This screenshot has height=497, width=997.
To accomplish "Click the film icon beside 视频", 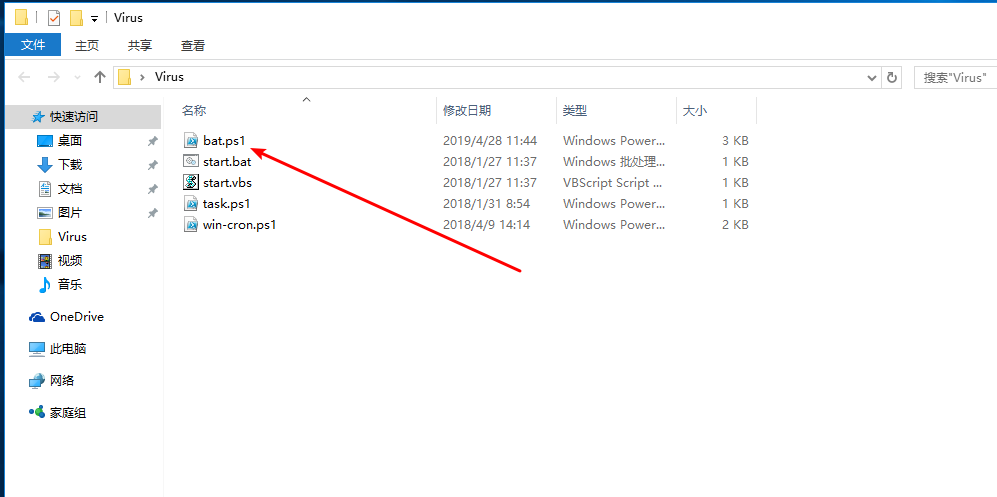I will click(x=45, y=261).
